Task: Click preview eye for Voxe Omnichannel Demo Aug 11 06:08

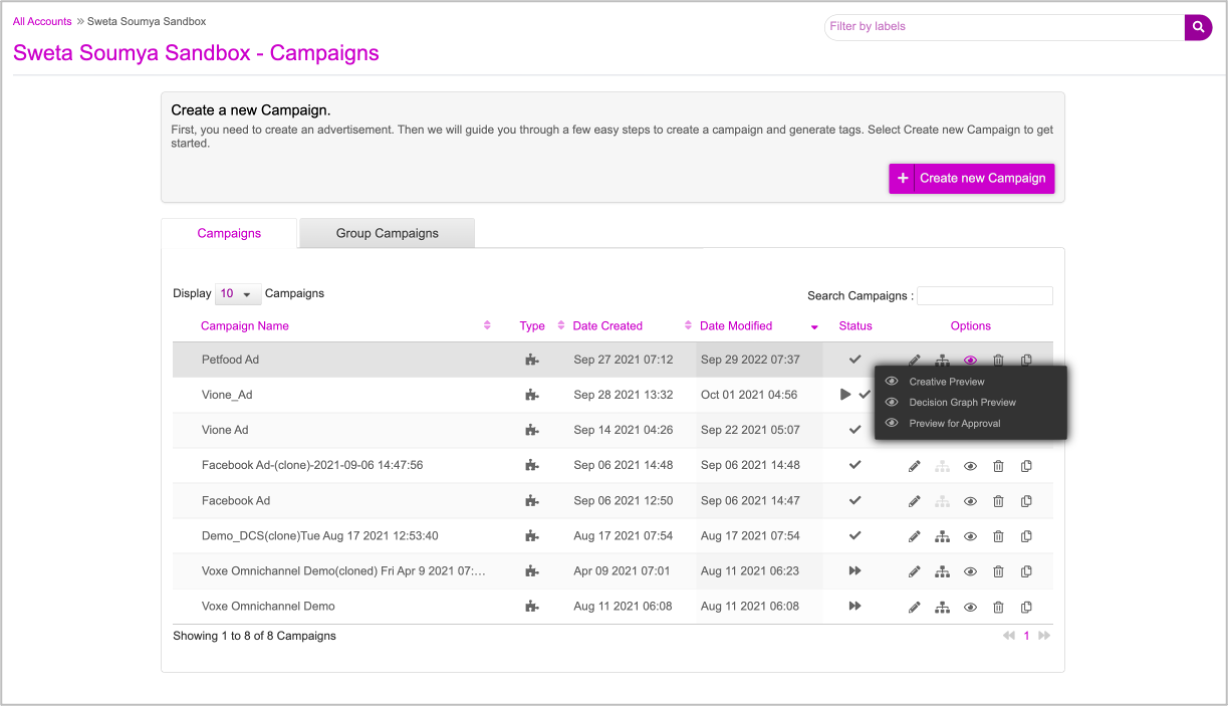Action: coord(970,607)
